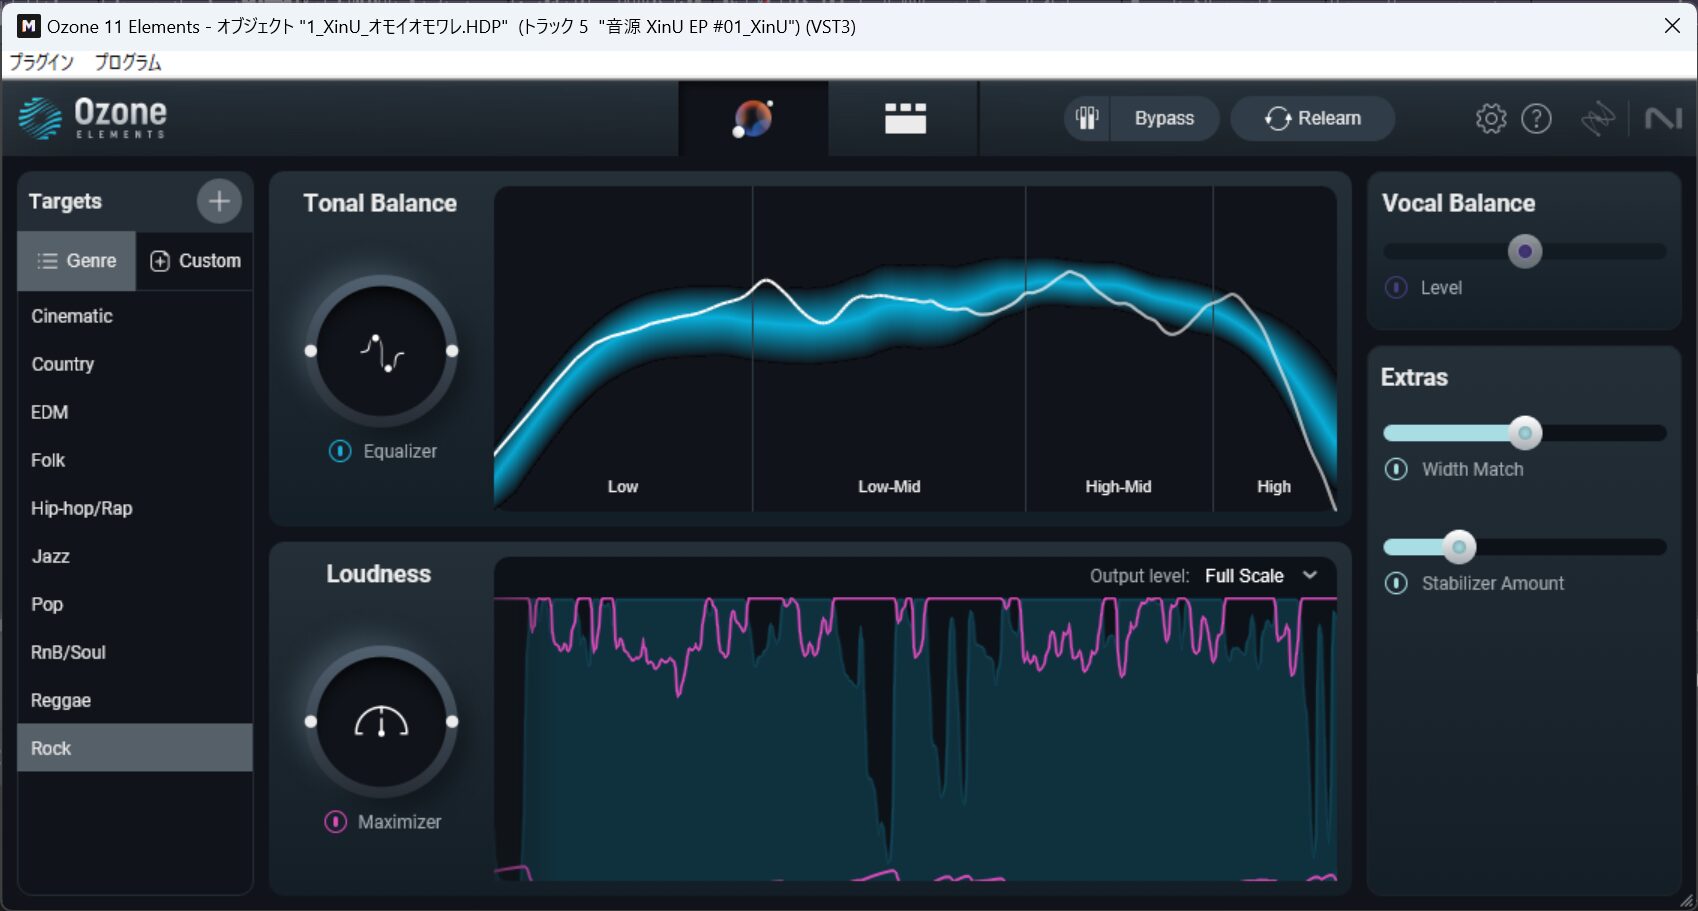Select the Rock genre target
This screenshot has height=911, width=1698.
[x=135, y=748]
